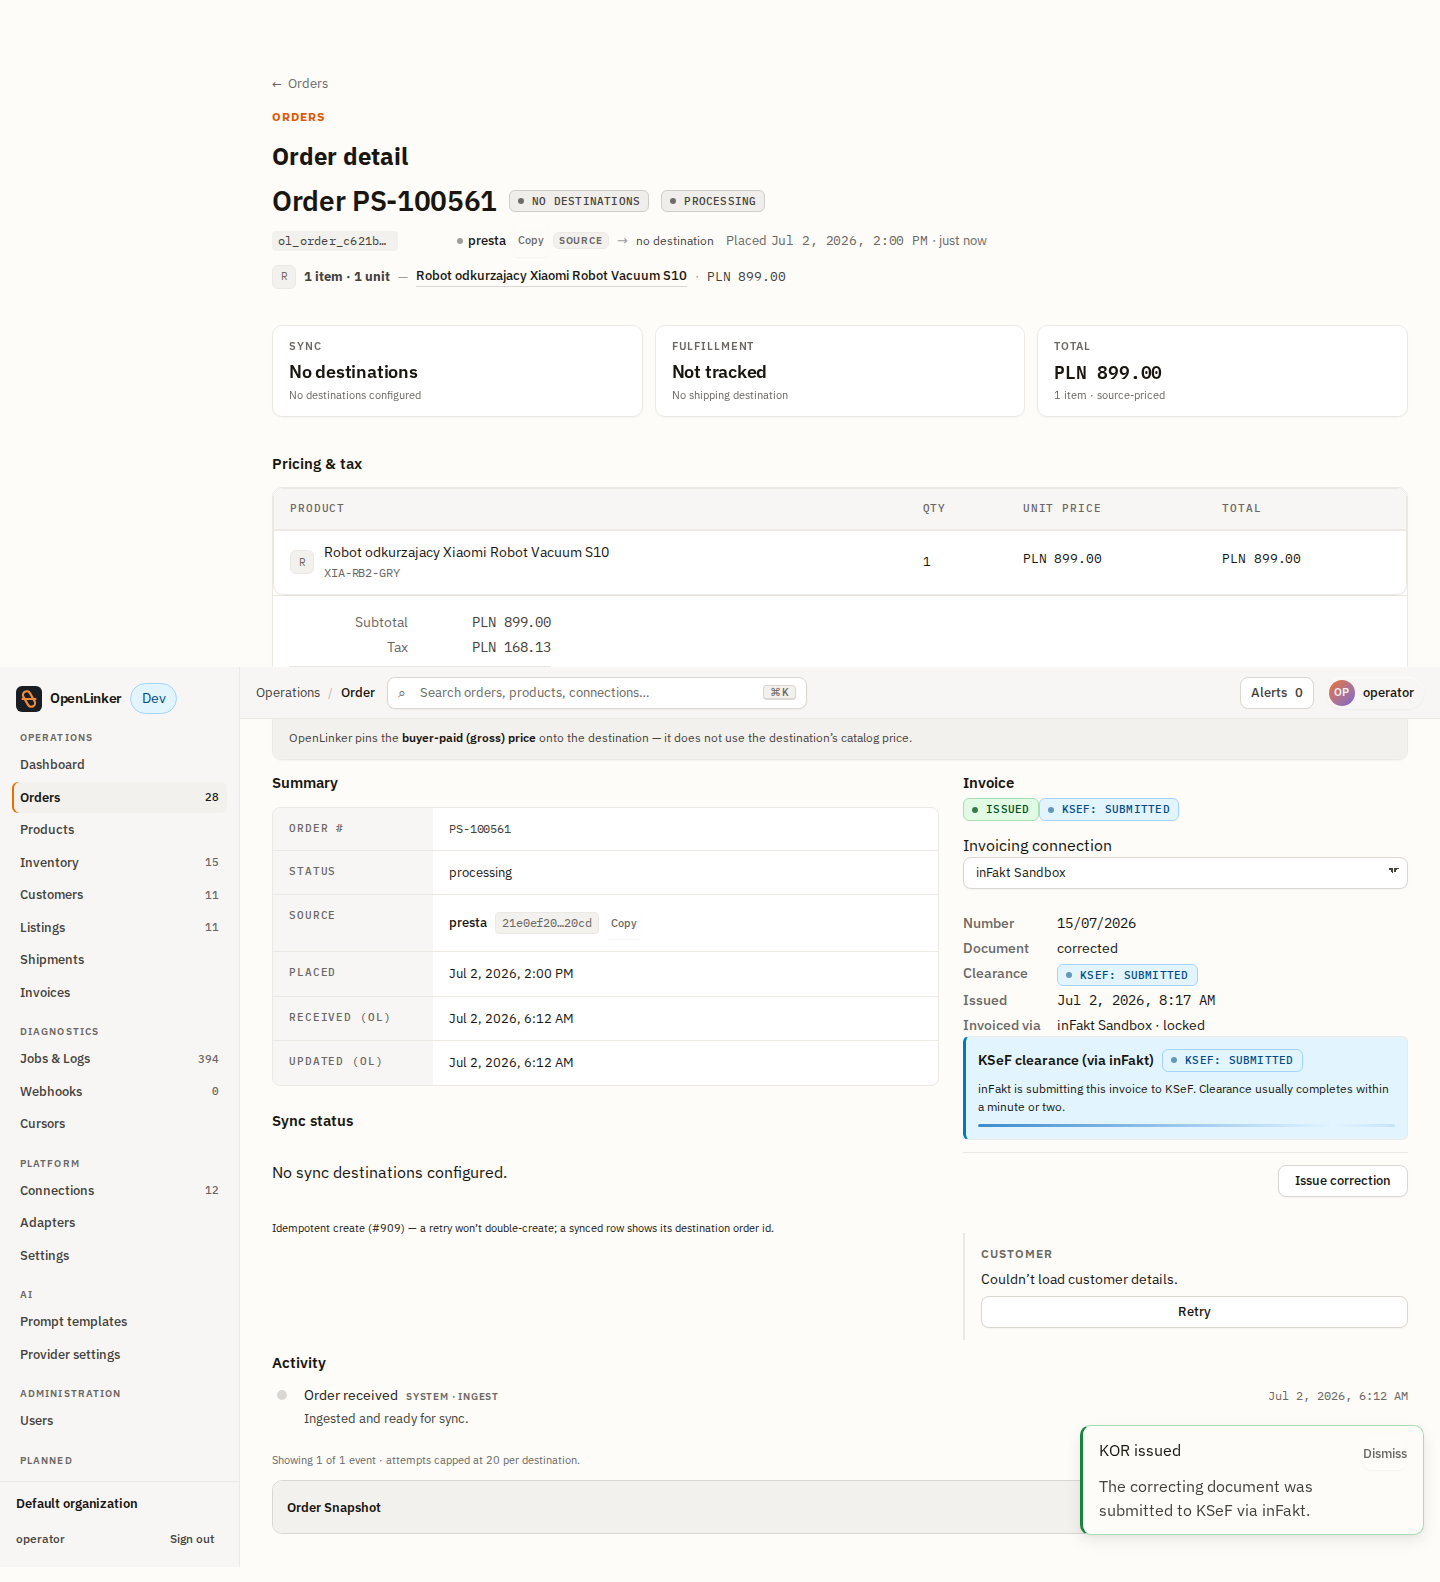Click the KSeF clearance progress bar
The width and height of the screenshot is (1440, 1582).
click(1186, 1126)
